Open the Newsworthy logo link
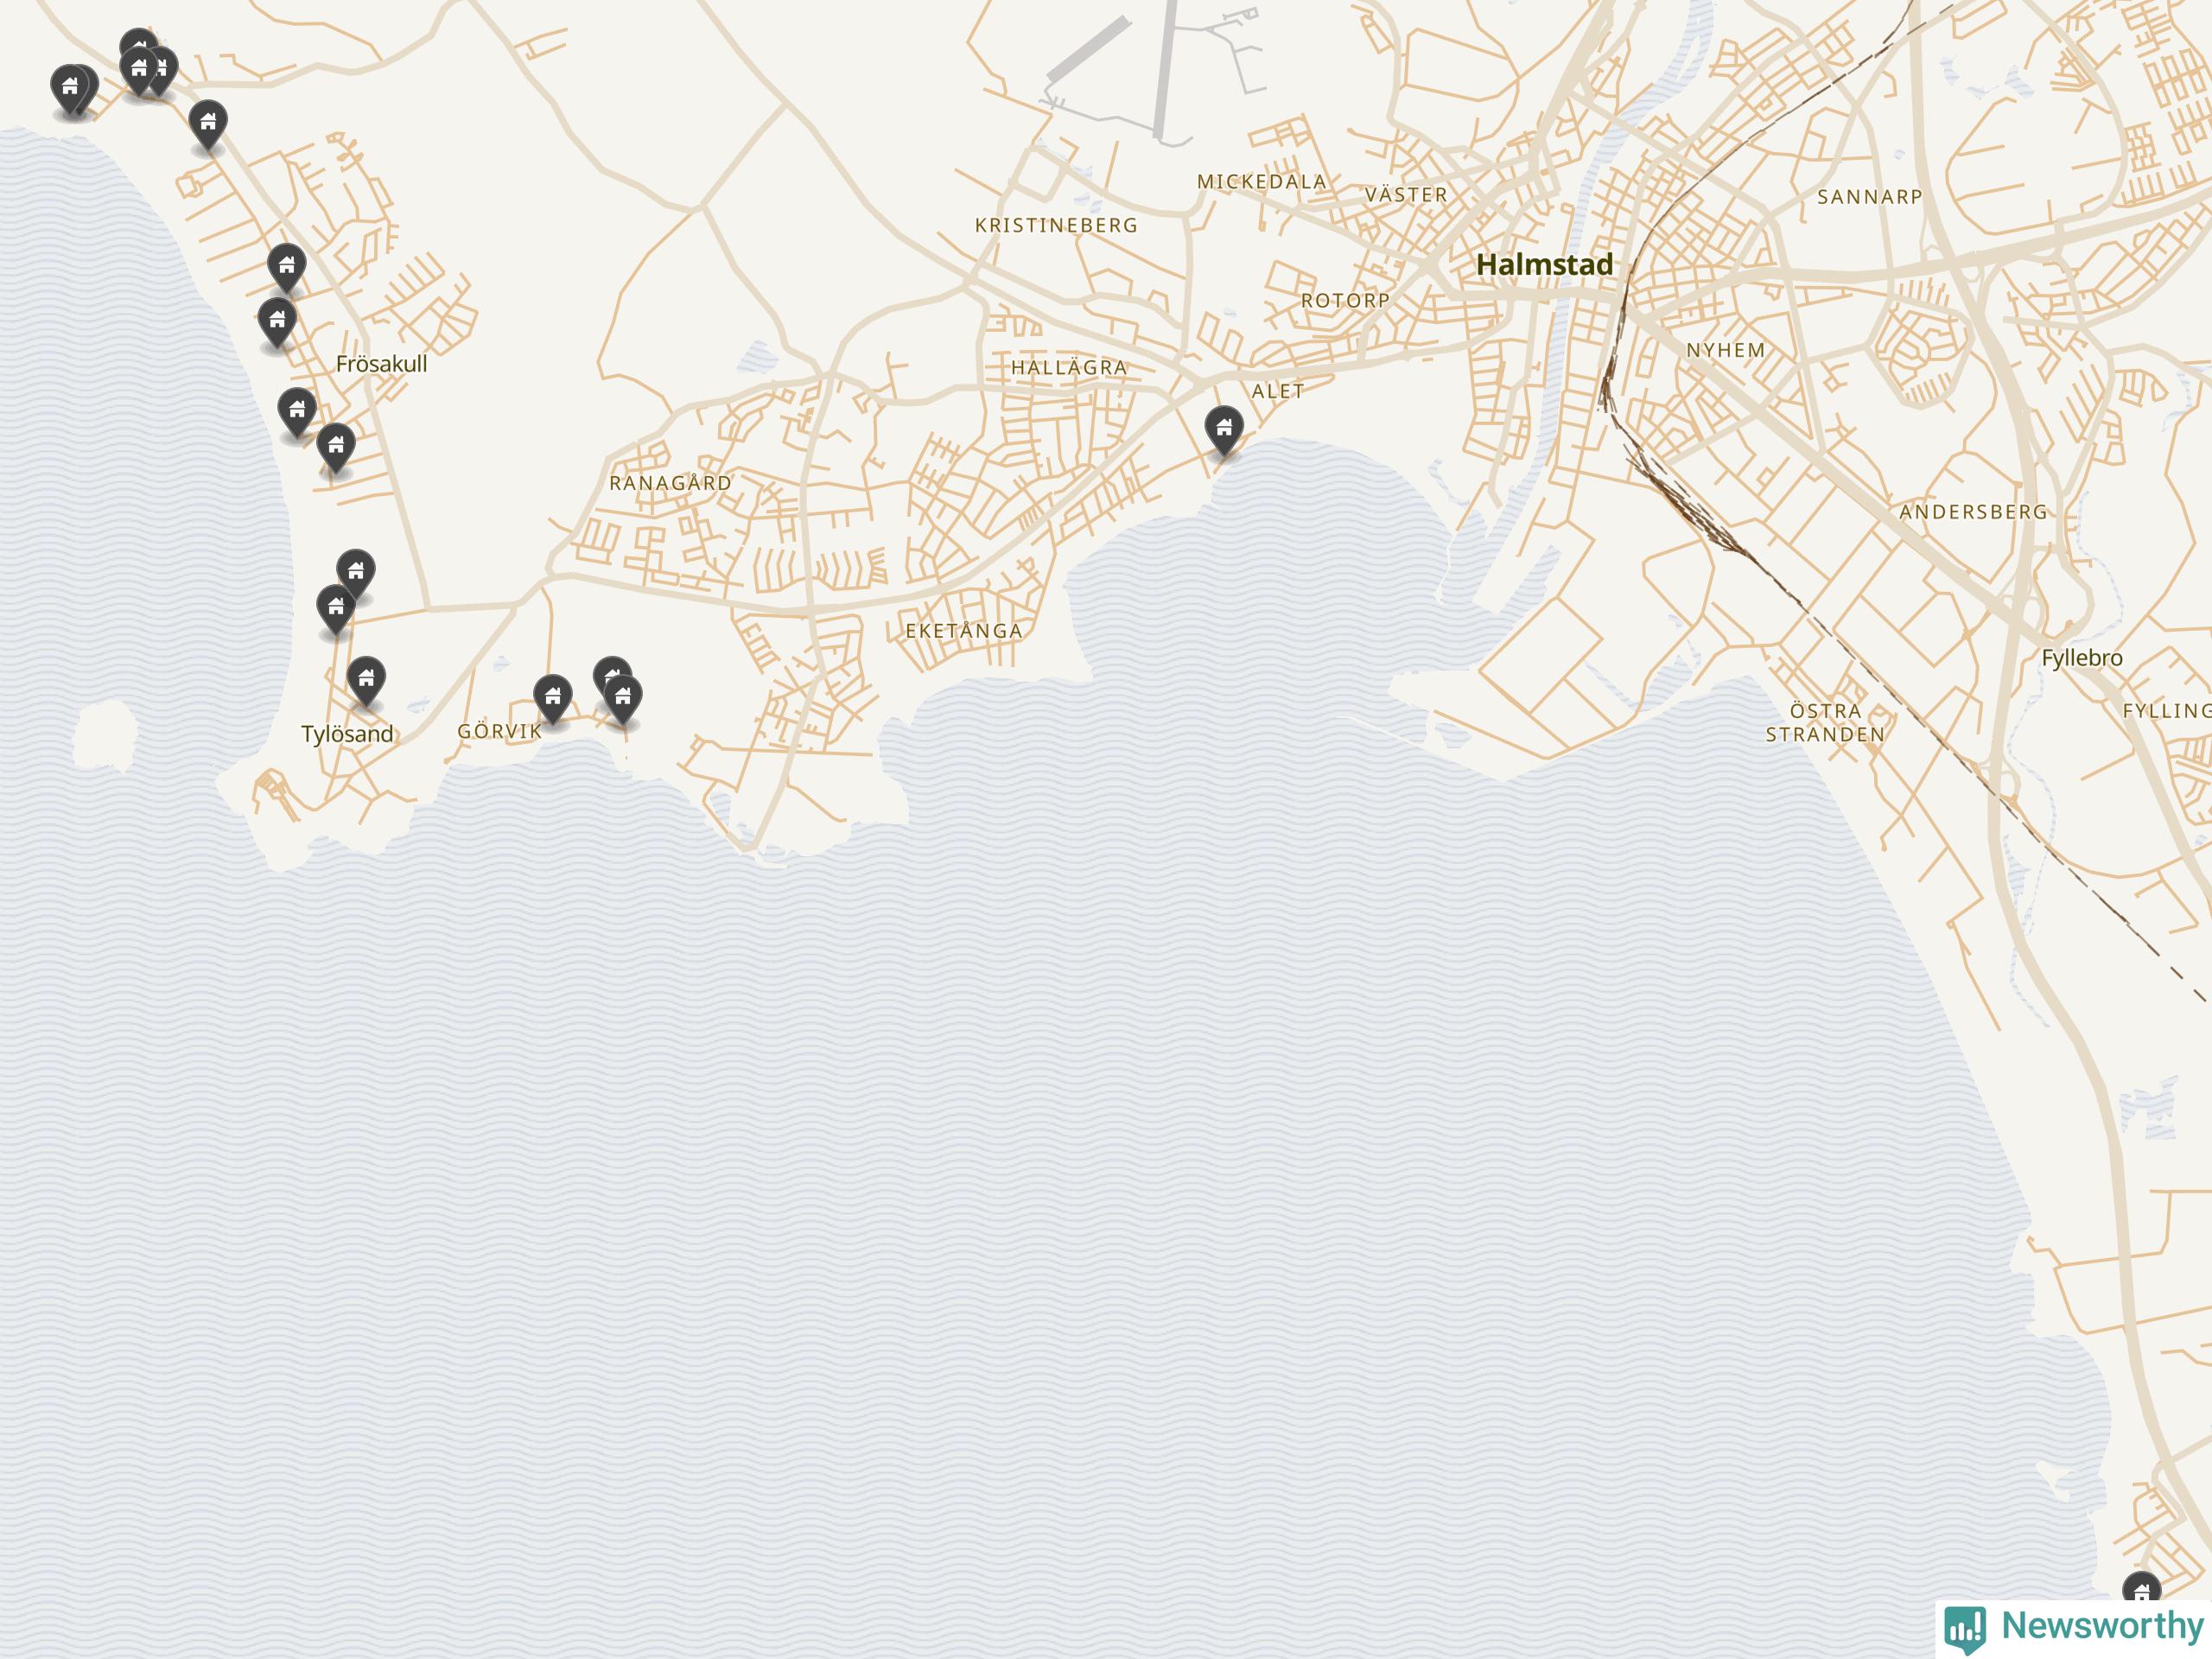2212x1659 pixels. click(2075, 1628)
